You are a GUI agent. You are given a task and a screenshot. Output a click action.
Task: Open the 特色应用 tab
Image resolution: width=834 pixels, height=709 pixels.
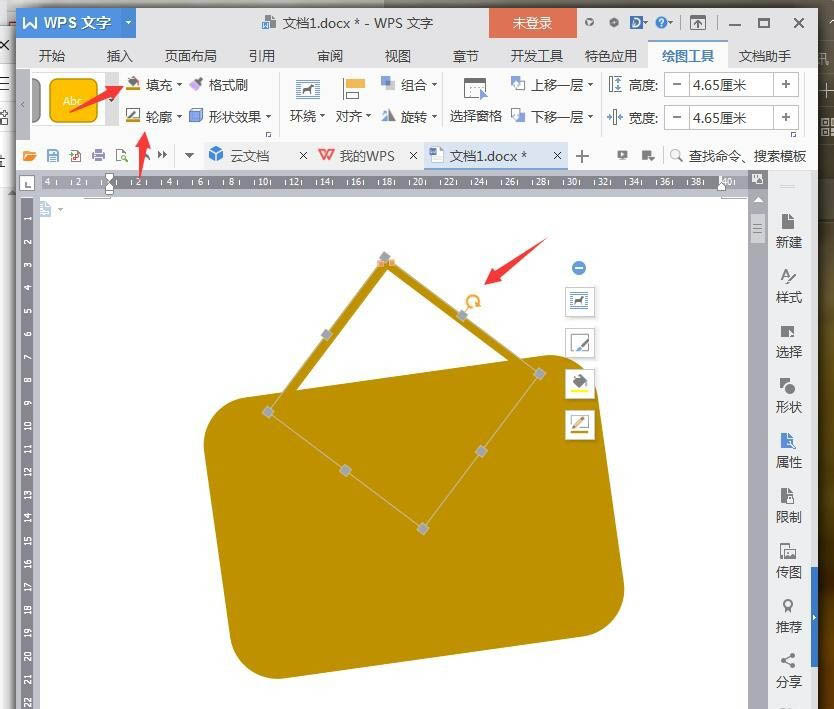coord(611,56)
